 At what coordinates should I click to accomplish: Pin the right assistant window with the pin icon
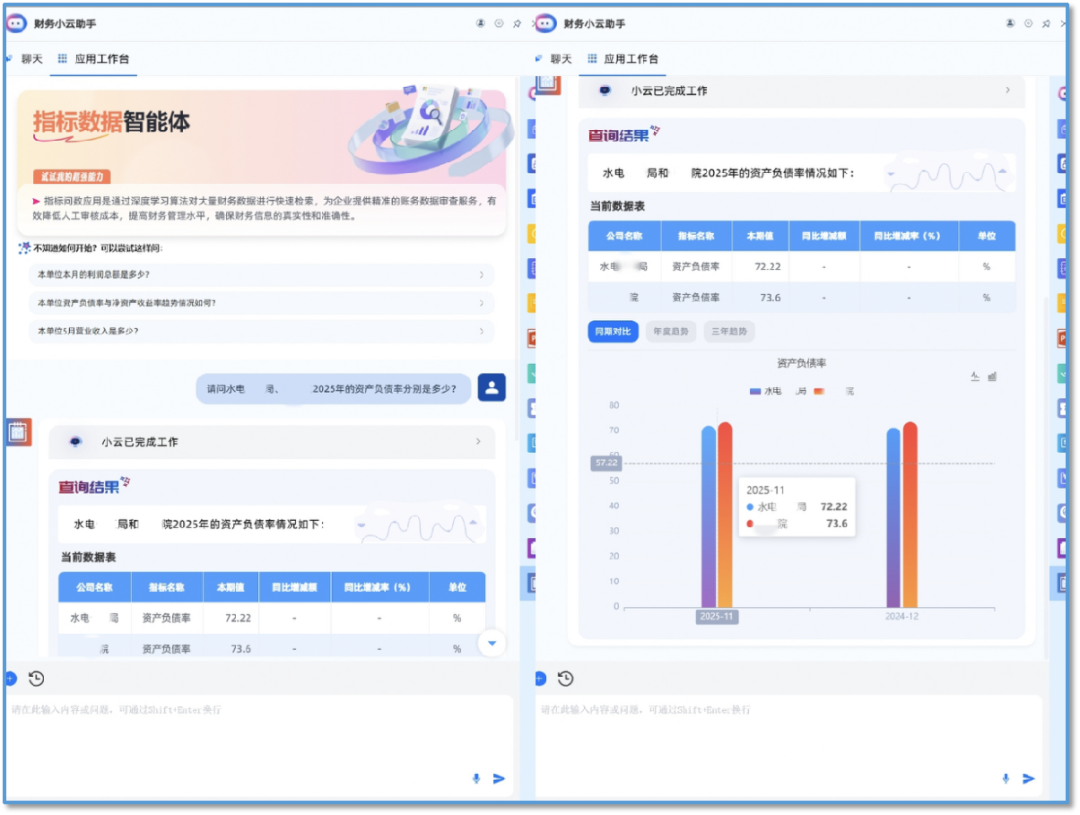point(1046,23)
